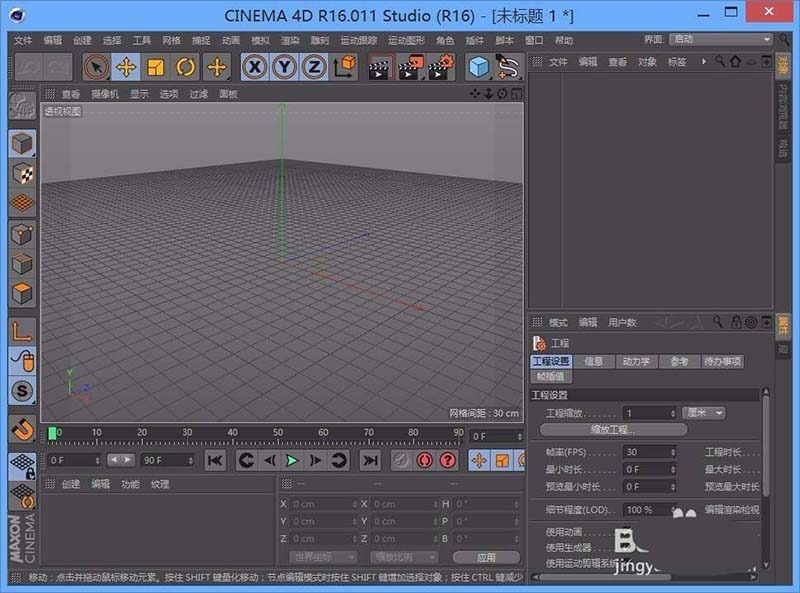800x593 pixels.
Task: Select the Move tool in the toolbar
Action: (128, 67)
